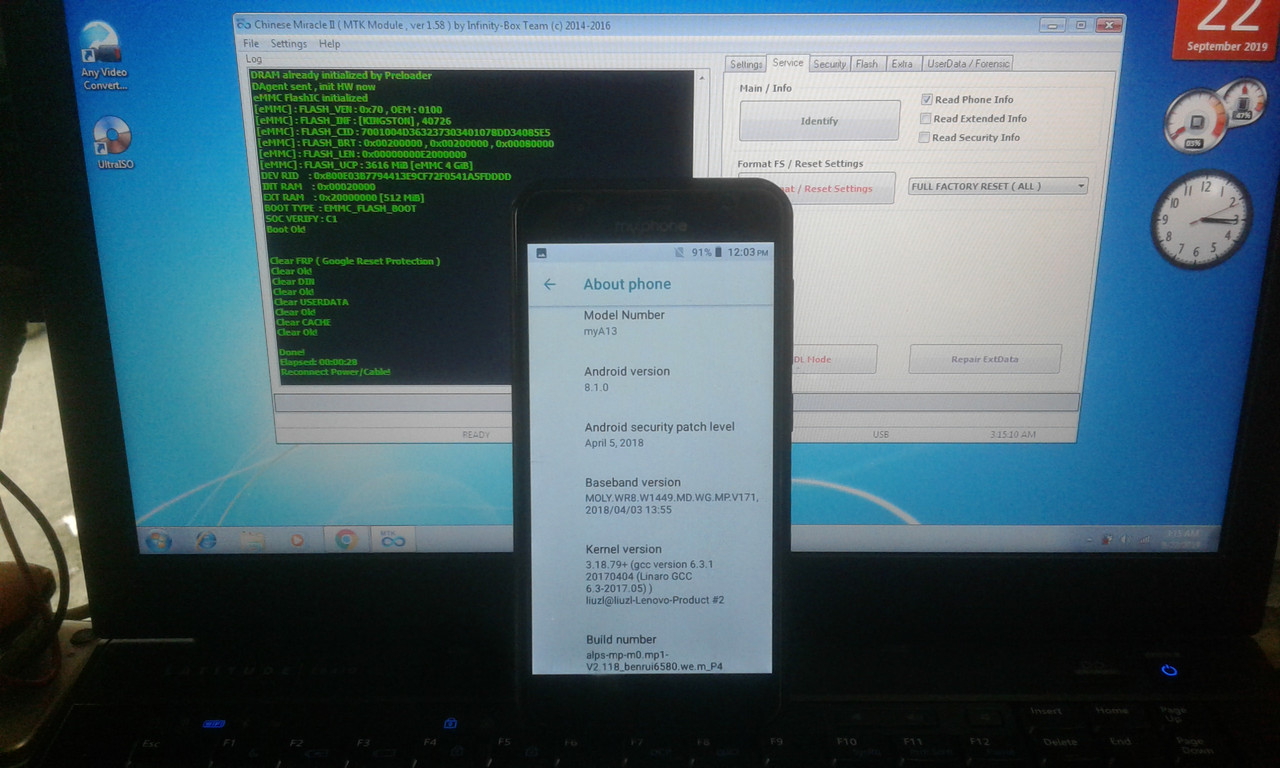The width and height of the screenshot is (1280, 768).
Task: Click the Repair ExtData button
Action: tap(984, 359)
